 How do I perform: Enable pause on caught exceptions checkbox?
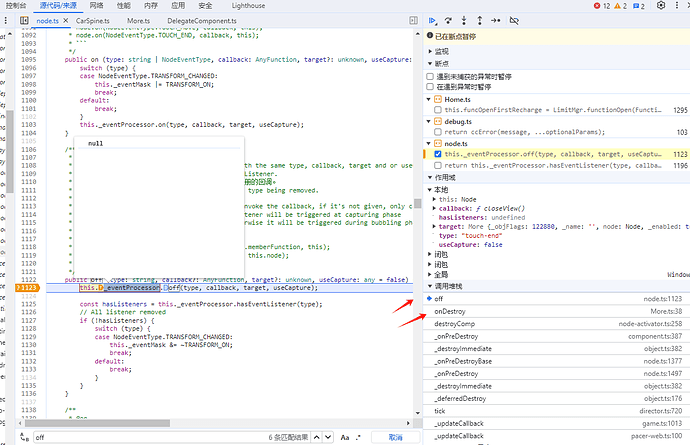coord(430,87)
